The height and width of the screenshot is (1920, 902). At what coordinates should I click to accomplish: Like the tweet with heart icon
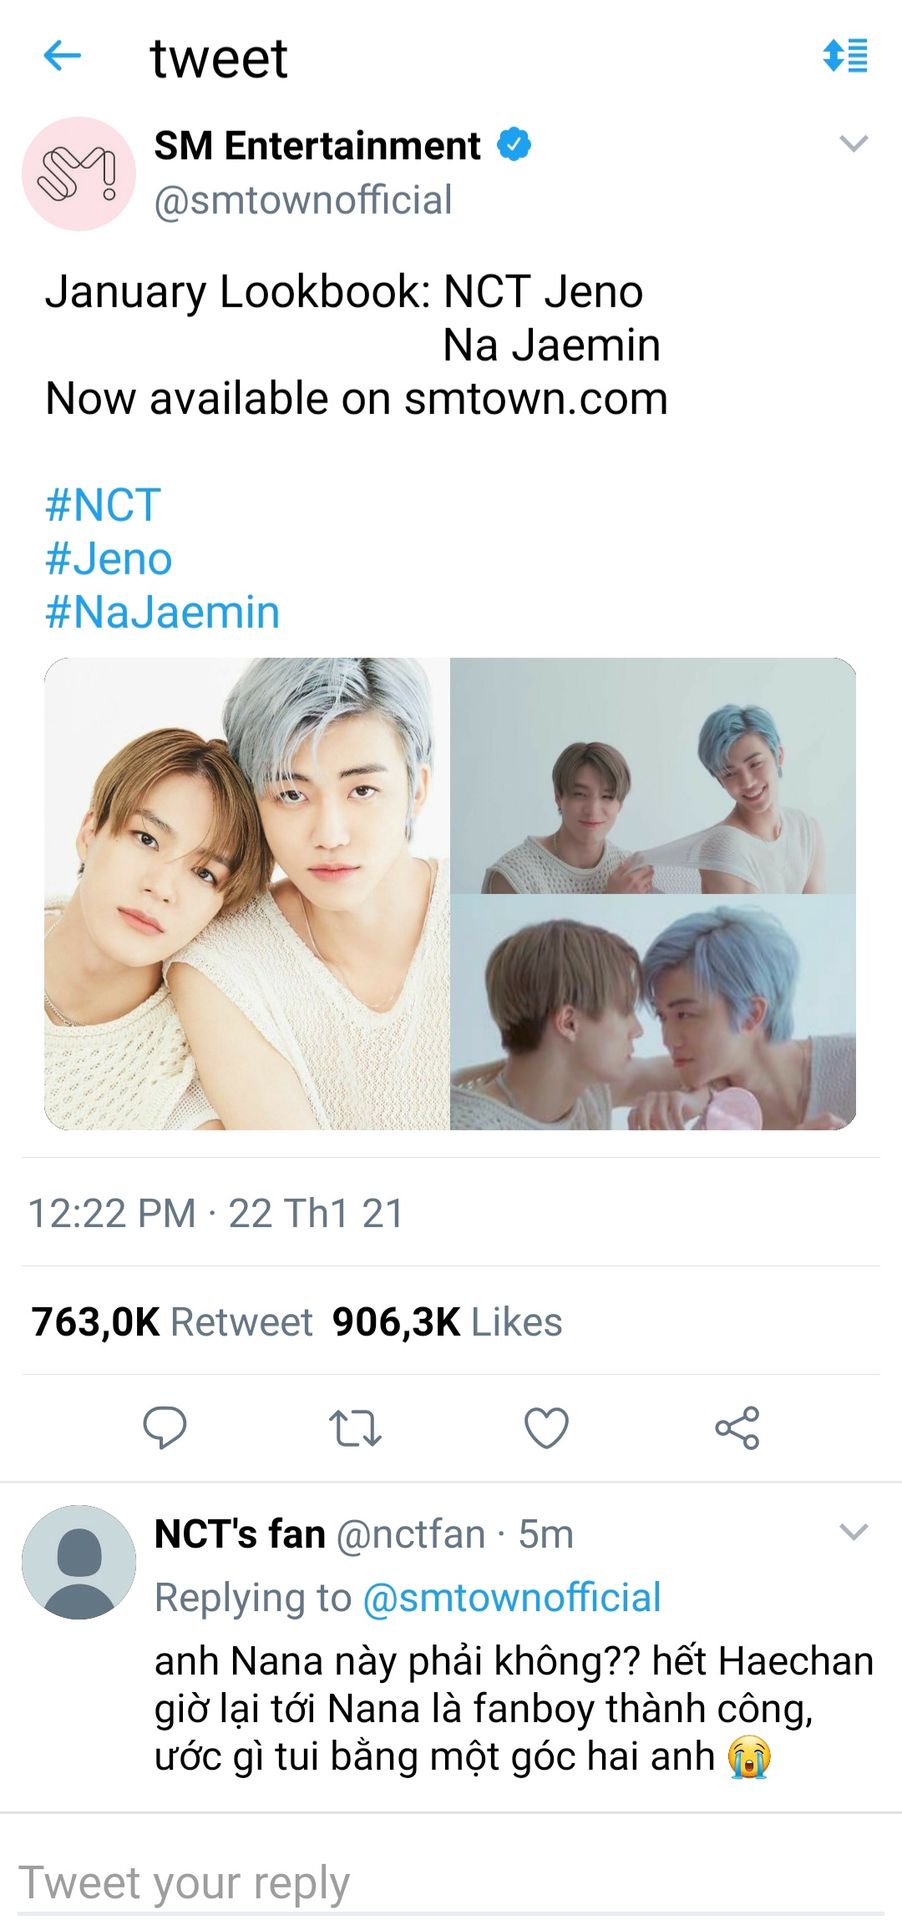(x=546, y=1428)
